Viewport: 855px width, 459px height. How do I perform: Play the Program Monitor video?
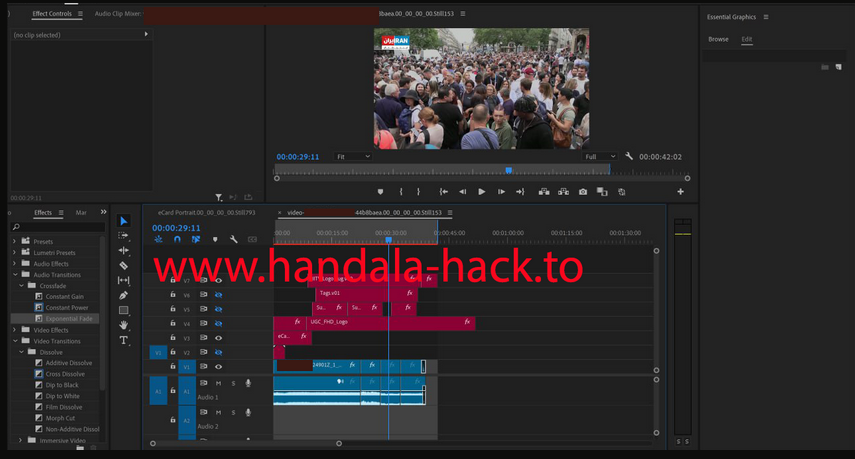pos(481,192)
